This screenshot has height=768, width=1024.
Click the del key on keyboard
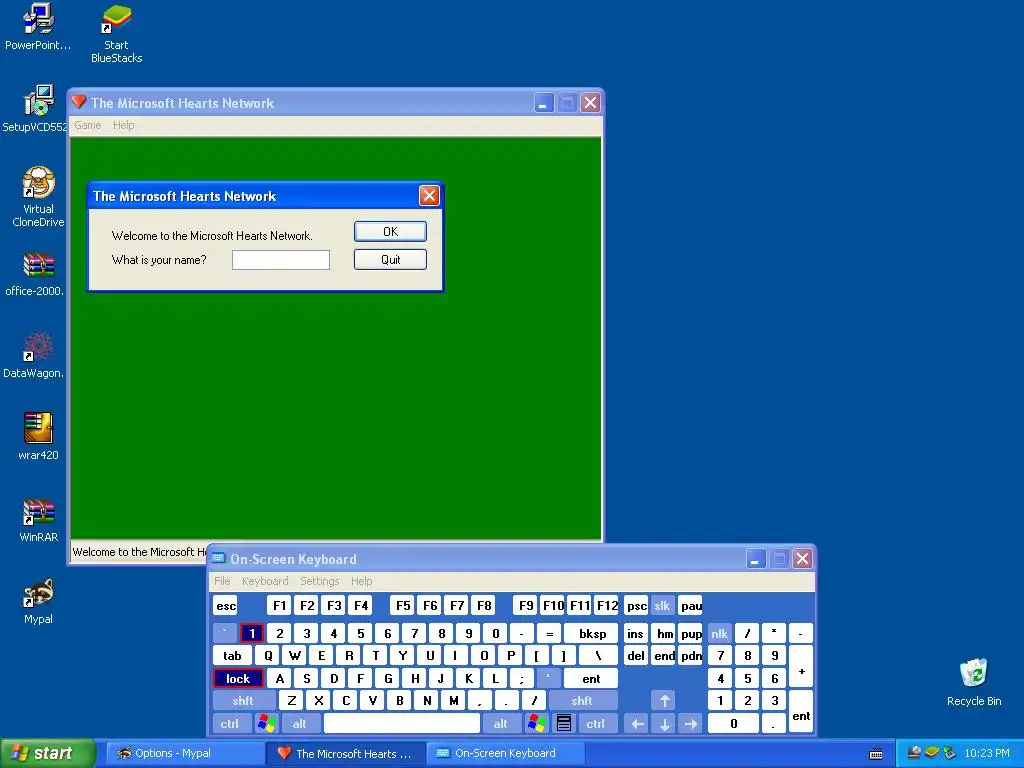click(636, 656)
